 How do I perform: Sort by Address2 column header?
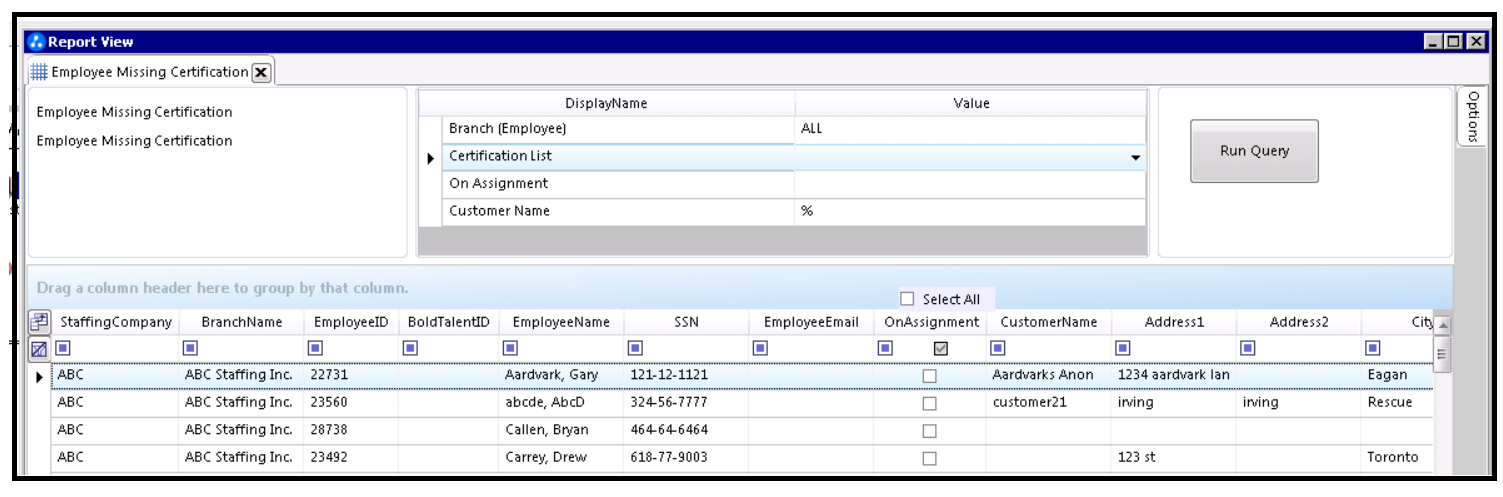pyautogui.click(x=1299, y=322)
